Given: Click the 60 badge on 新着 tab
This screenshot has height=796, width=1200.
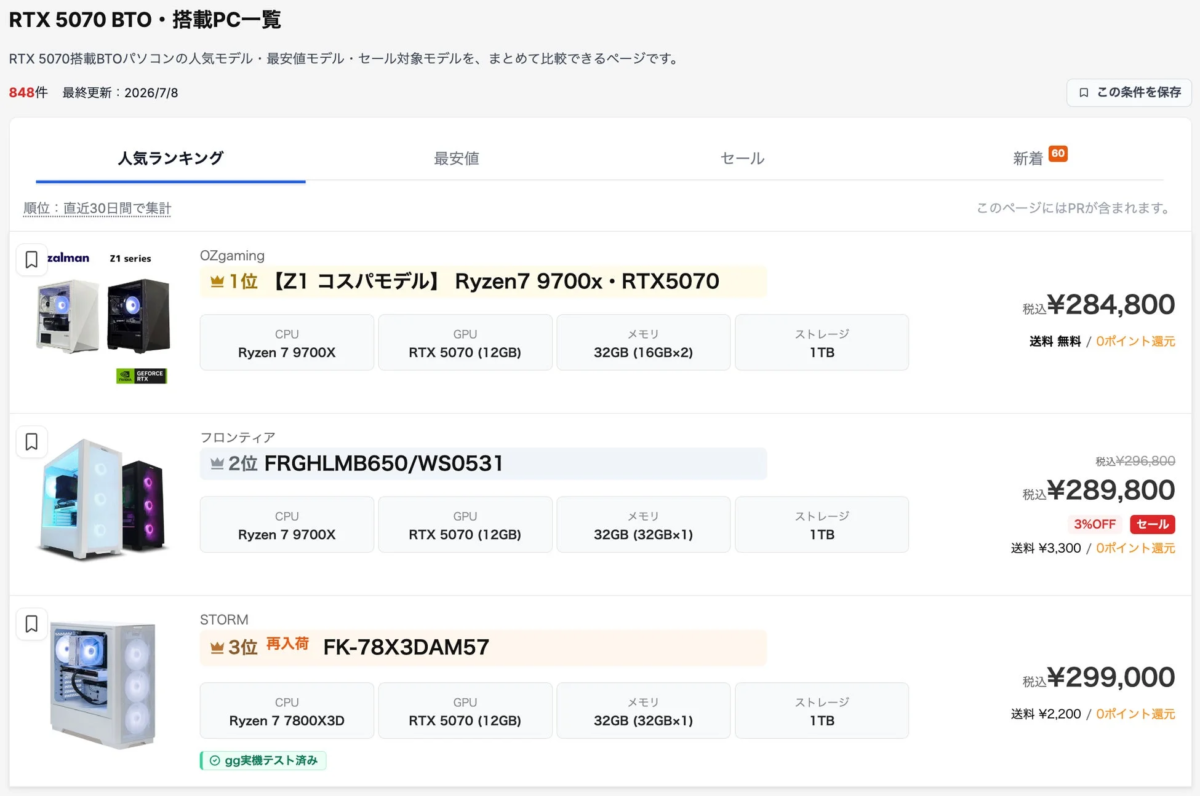Looking at the screenshot, I should tap(1058, 154).
